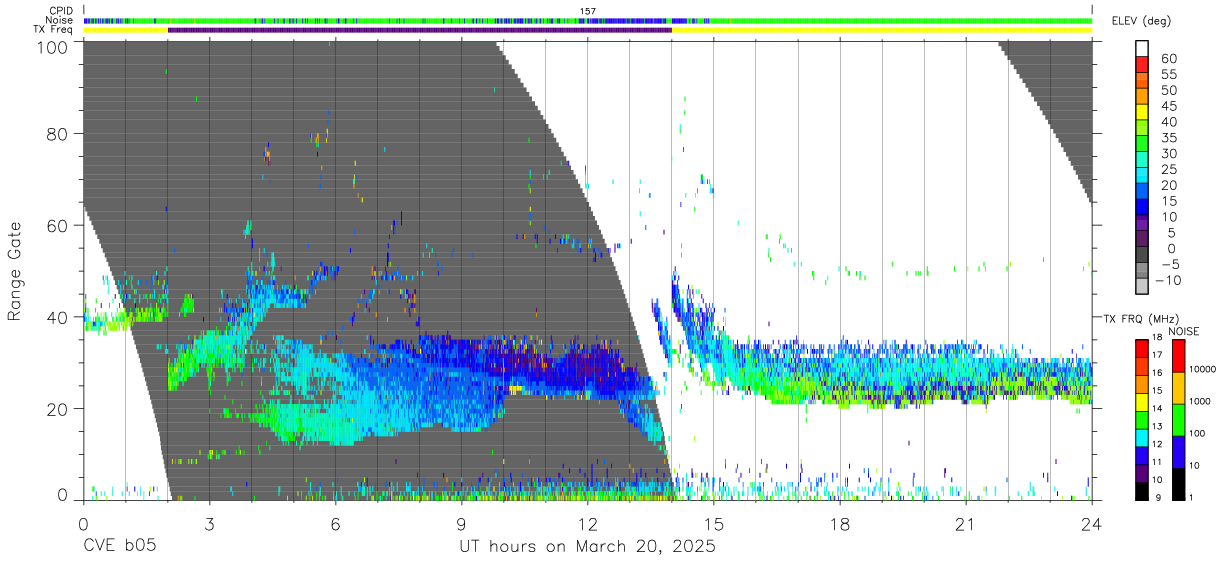Click the 'Range Gate' axis label

pyautogui.click(x=15, y=271)
